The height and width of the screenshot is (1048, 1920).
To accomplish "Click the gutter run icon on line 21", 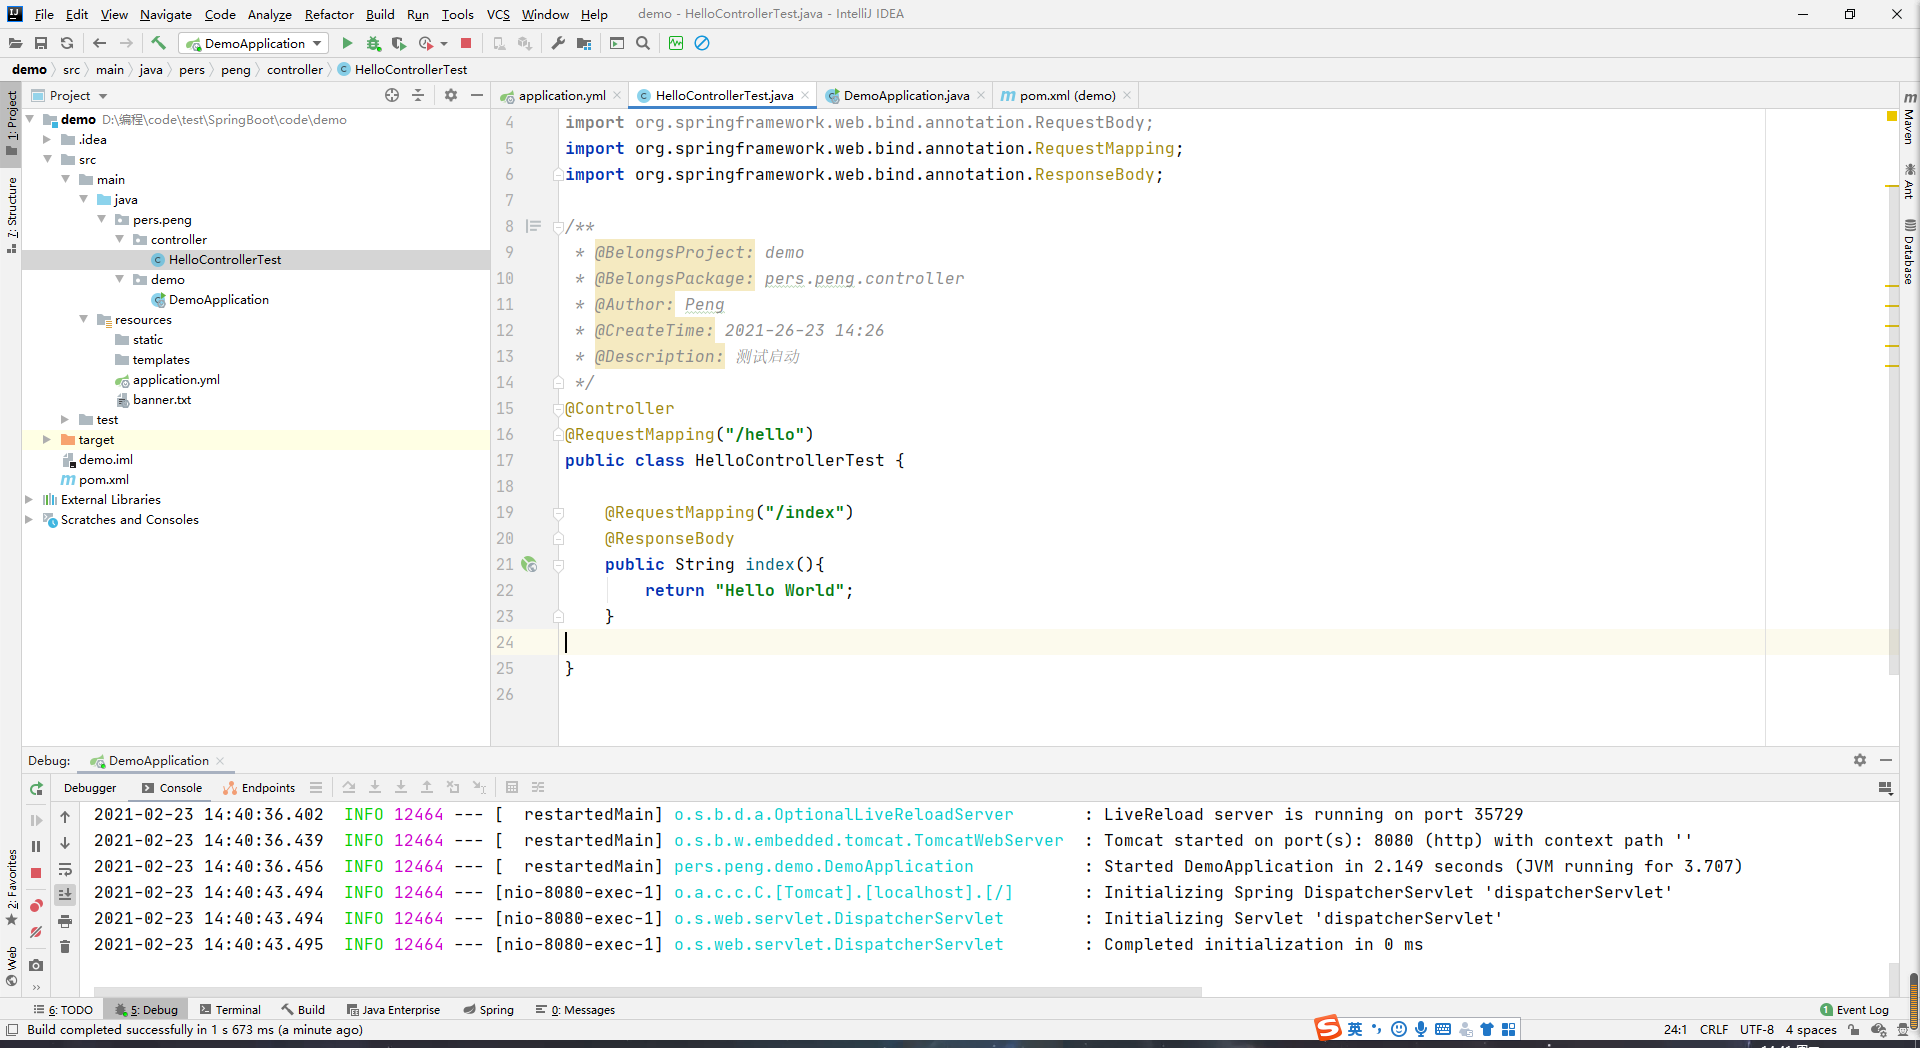I will click(x=530, y=565).
